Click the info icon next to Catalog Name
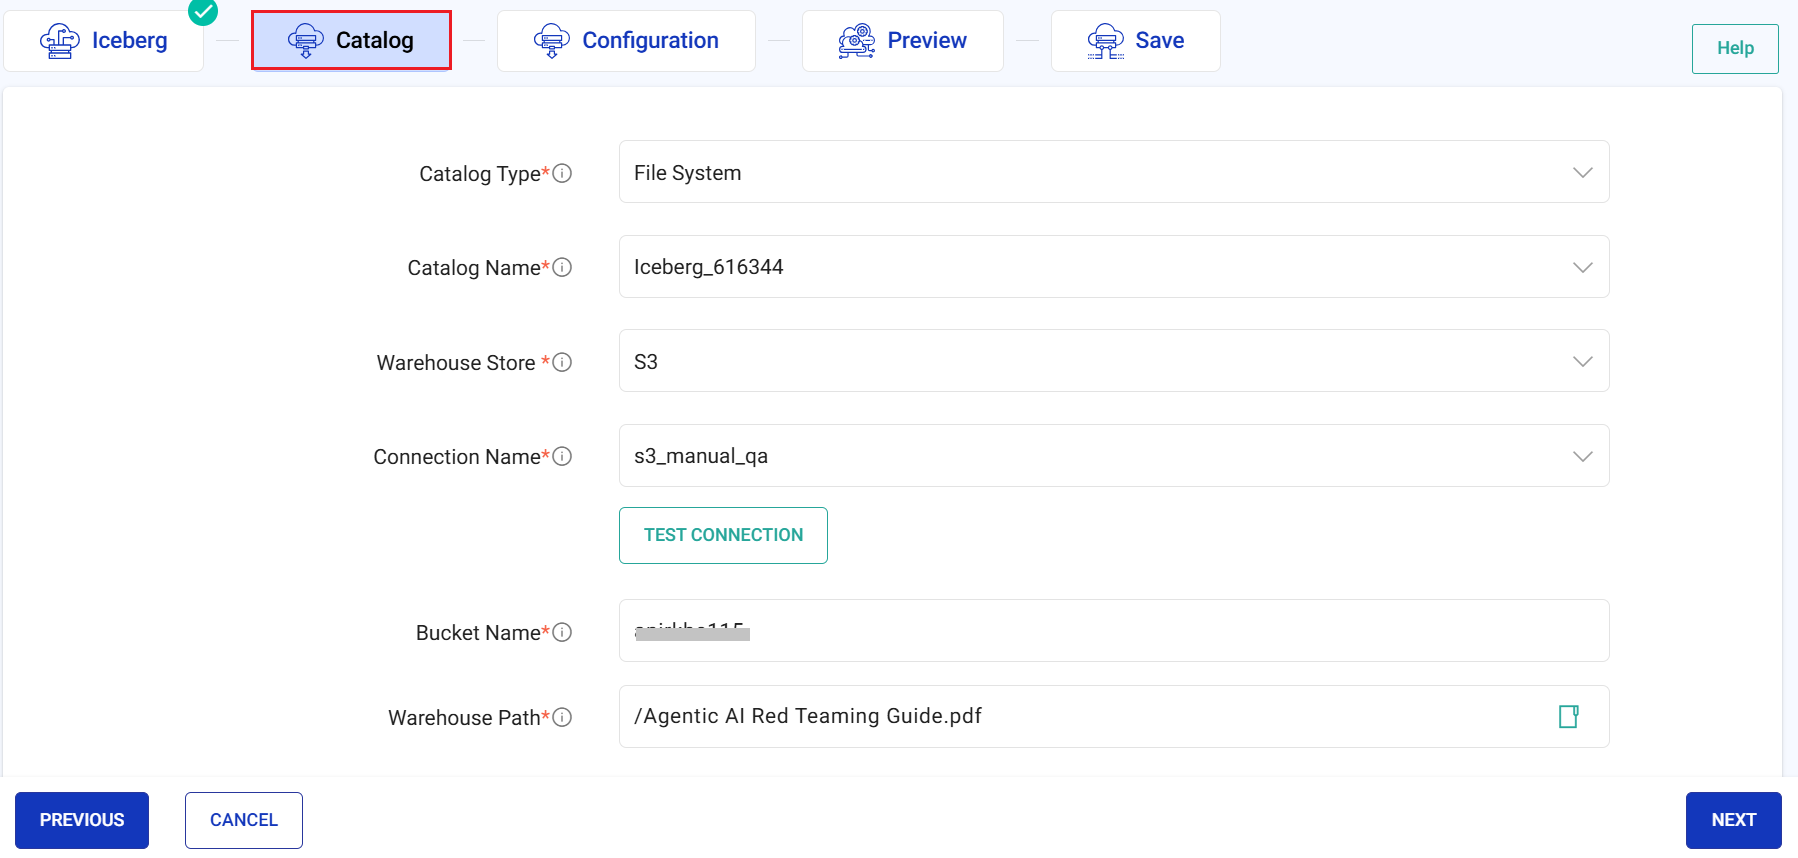The image size is (1798, 858). tap(562, 267)
